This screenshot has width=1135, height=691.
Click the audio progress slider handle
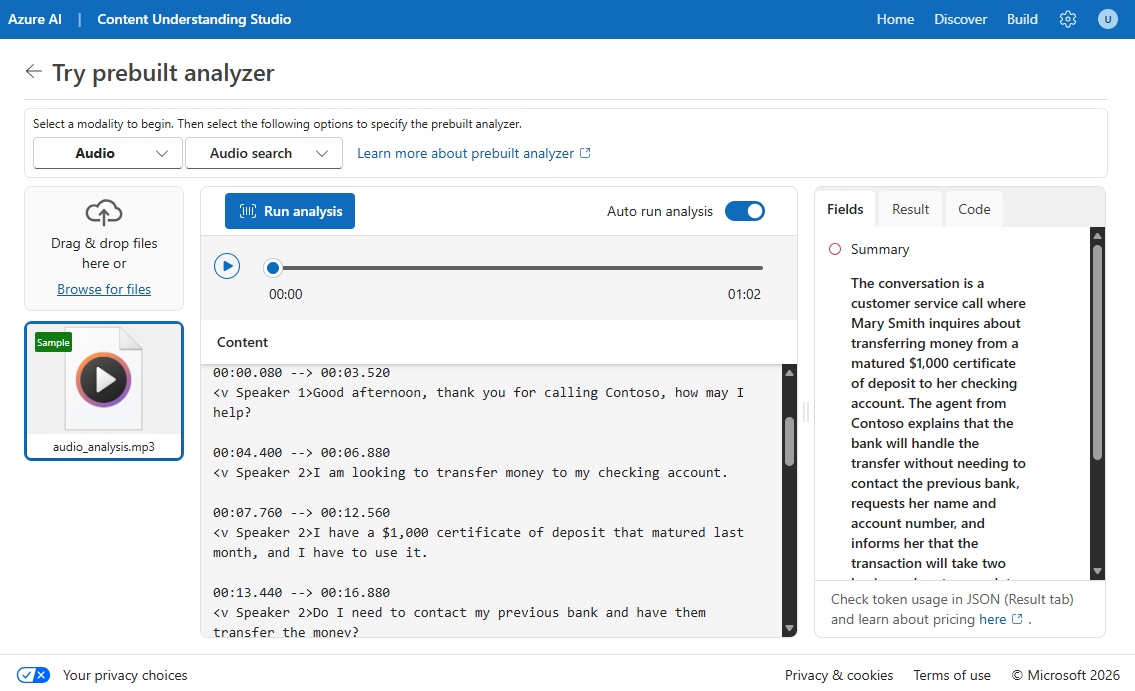[x=273, y=268]
